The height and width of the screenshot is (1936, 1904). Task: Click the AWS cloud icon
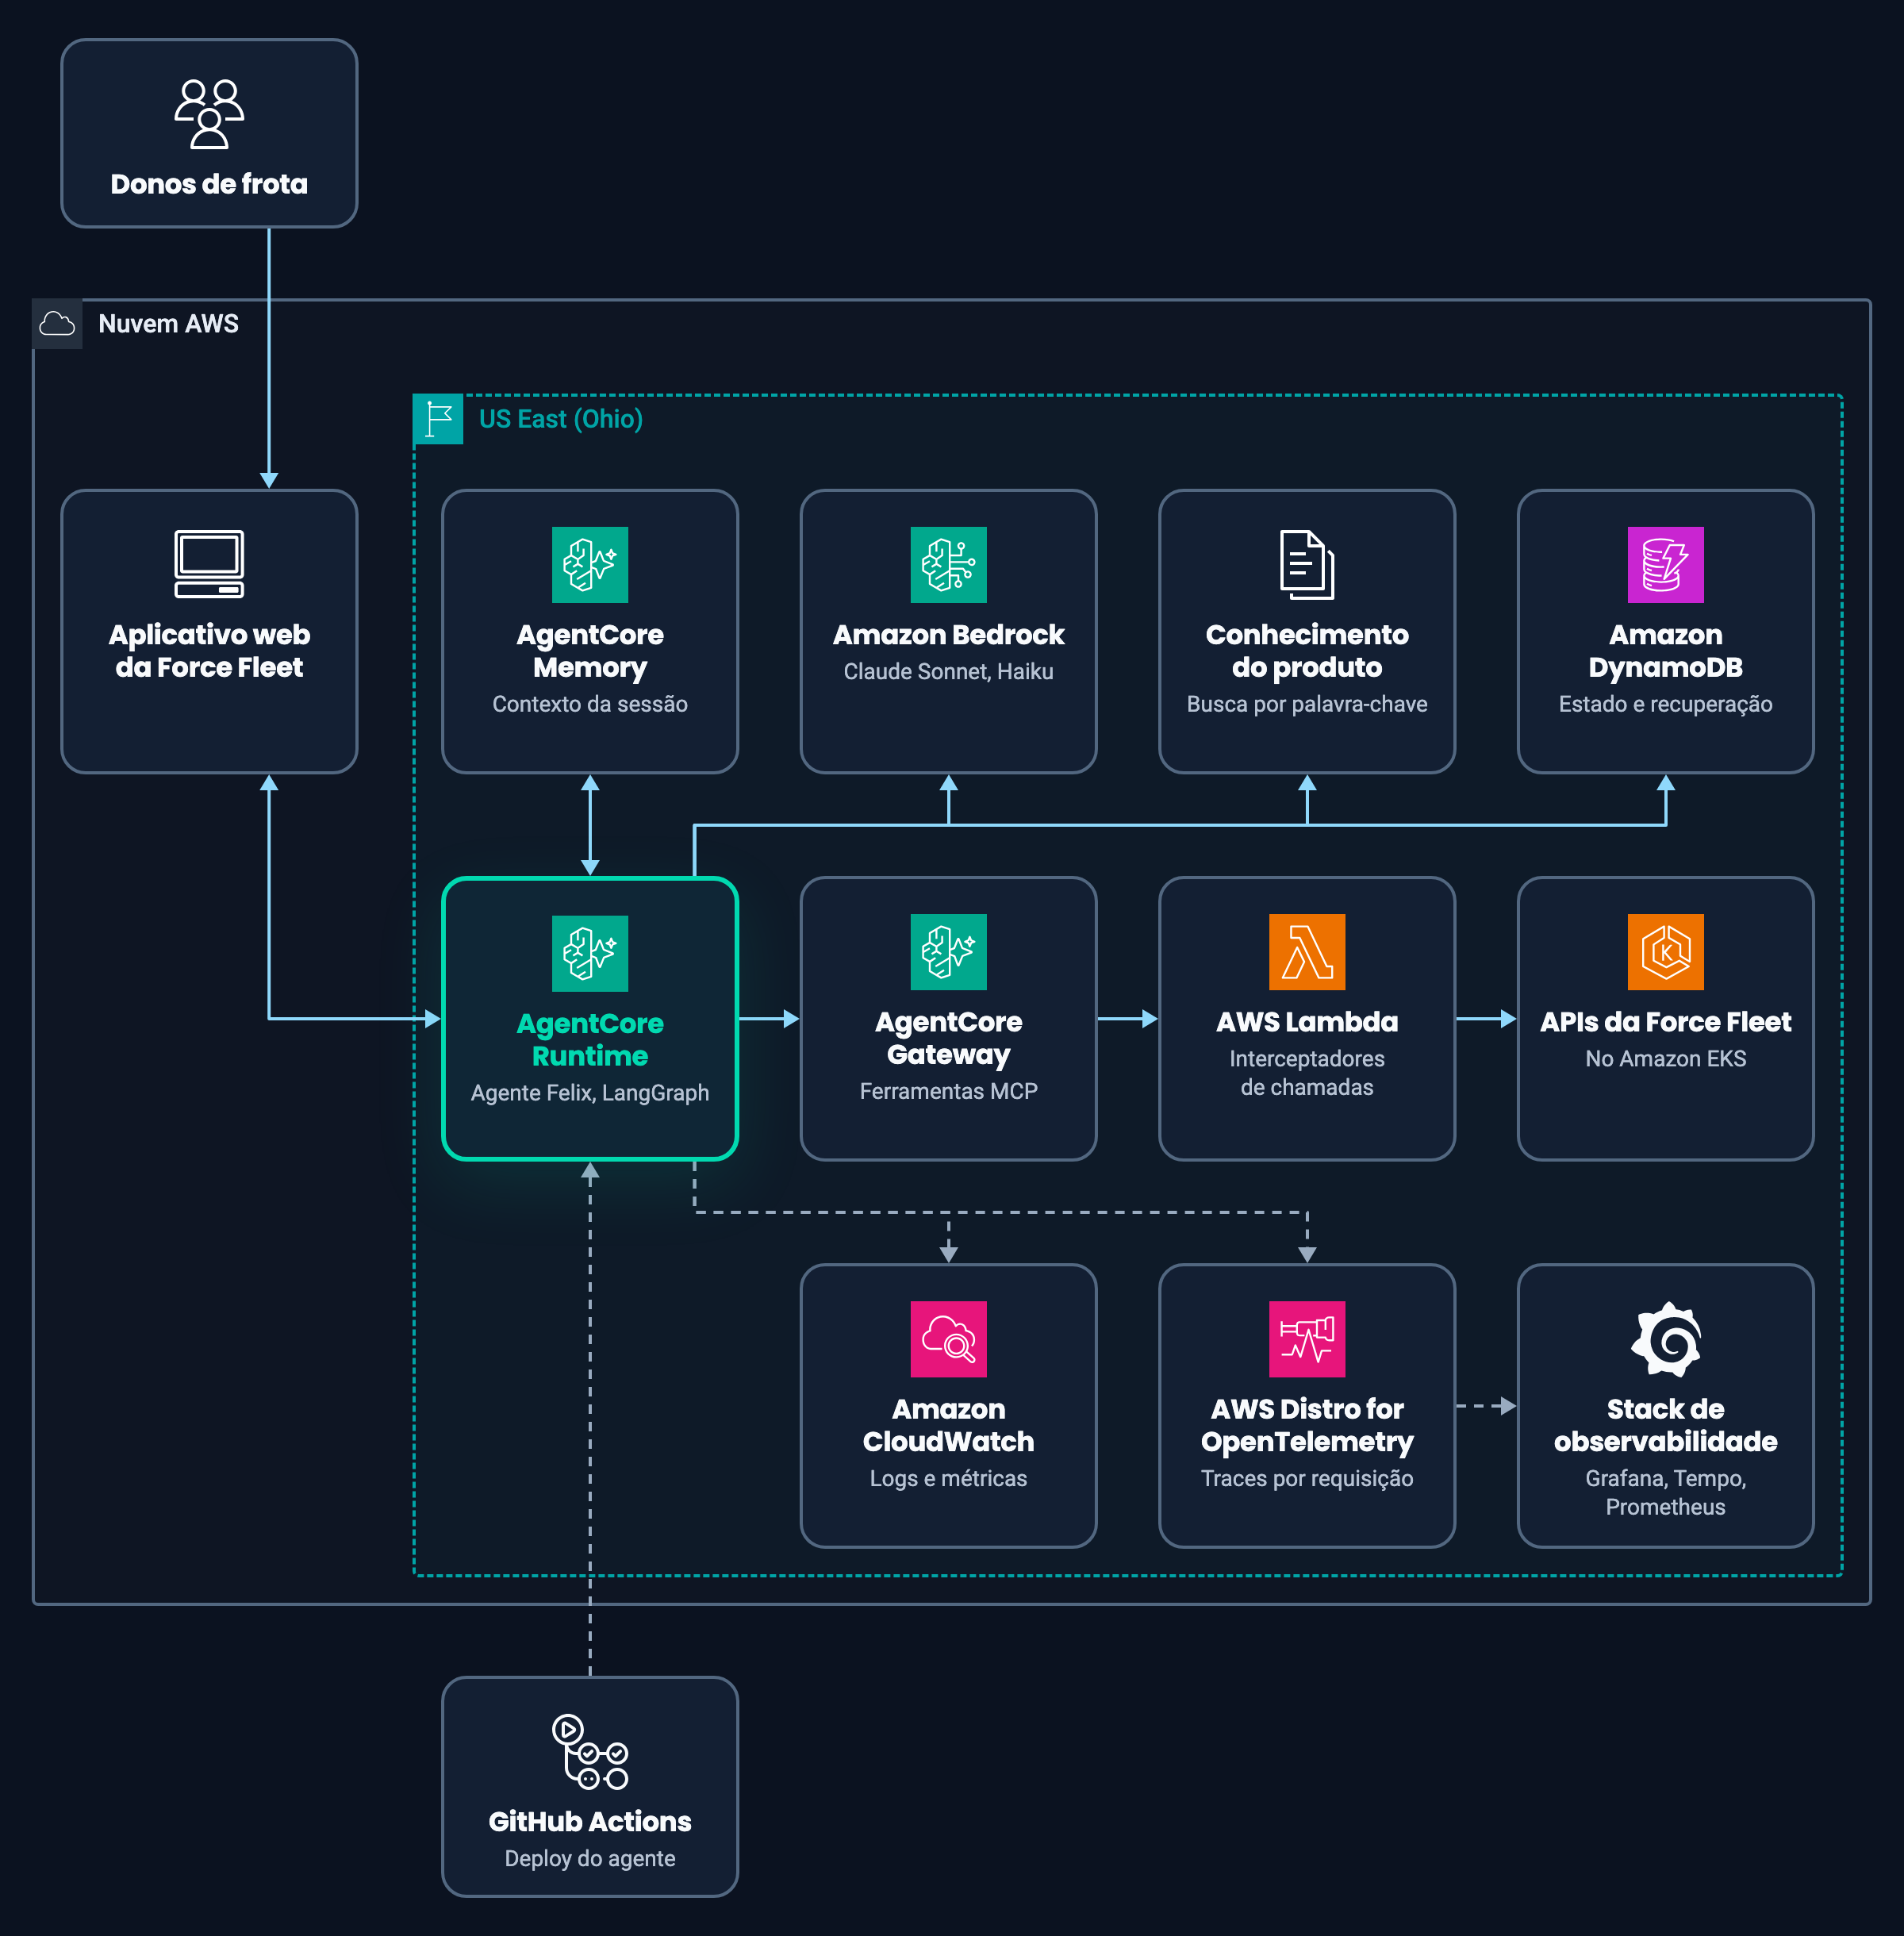[57, 324]
